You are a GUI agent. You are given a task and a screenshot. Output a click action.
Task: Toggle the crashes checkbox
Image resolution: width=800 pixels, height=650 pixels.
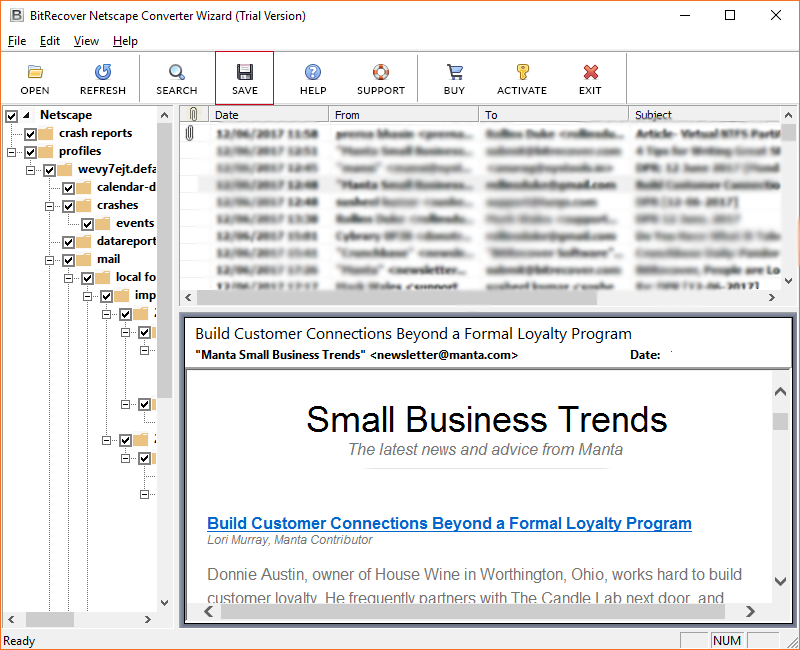(x=68, y=206)
